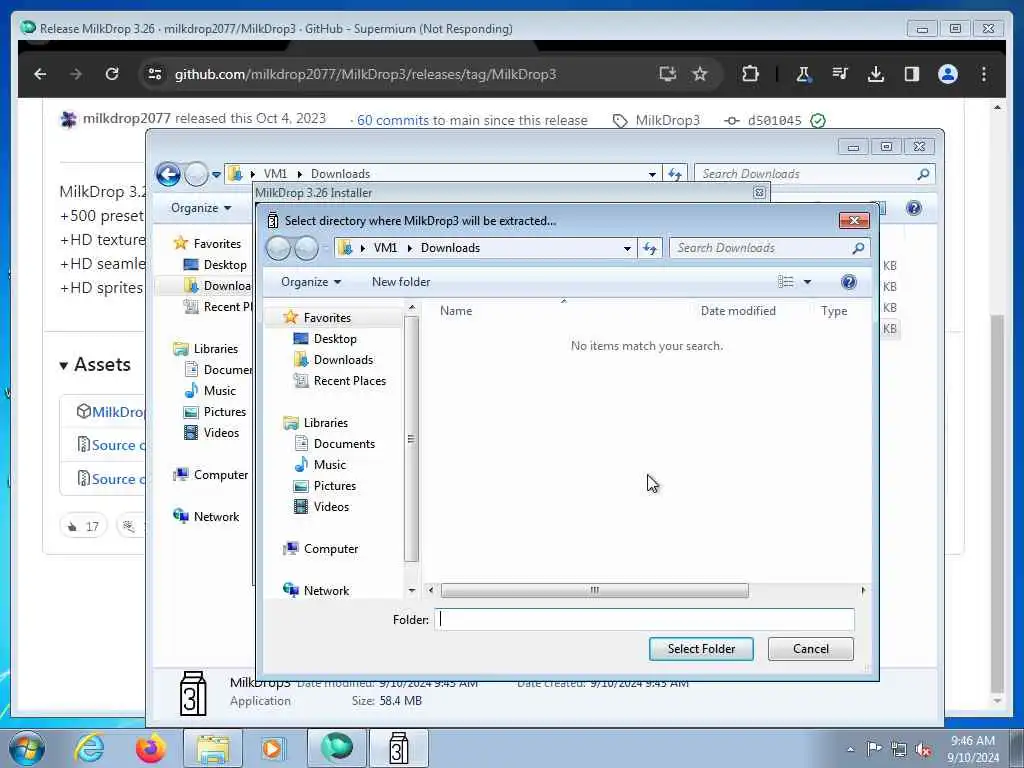Screen dimensions: 1024x768
Task: Click volume icon in system tray
Action: tap(923, 749)
